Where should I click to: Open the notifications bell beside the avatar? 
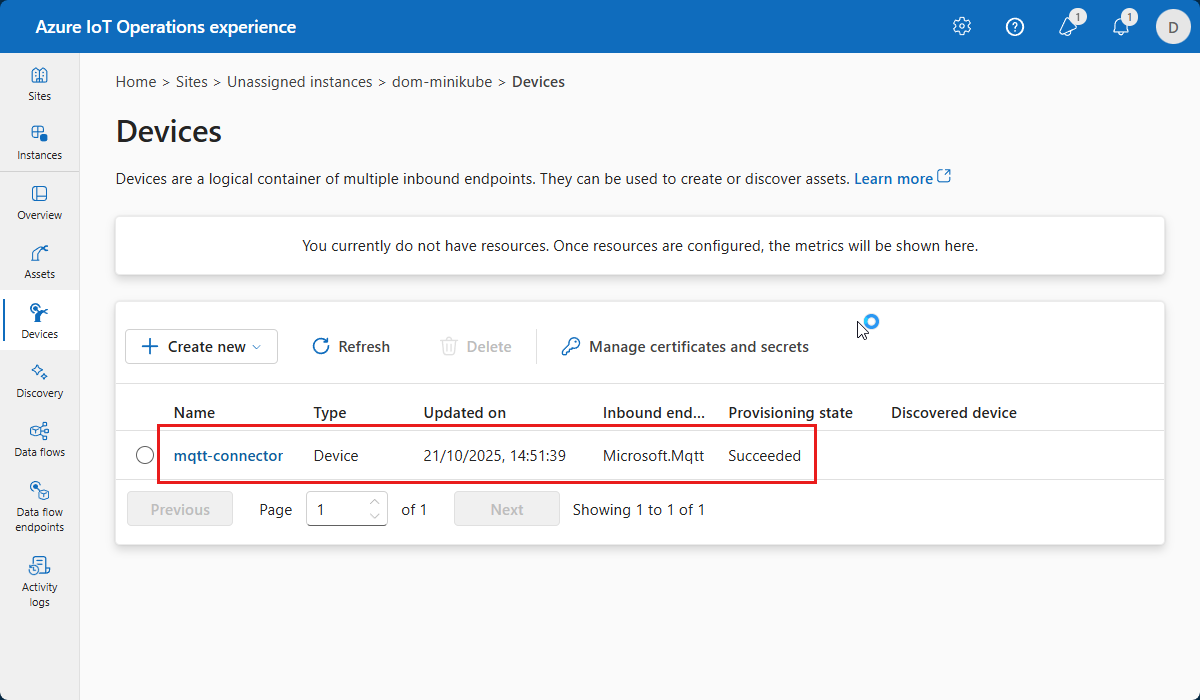click(x=1120, y=27)
